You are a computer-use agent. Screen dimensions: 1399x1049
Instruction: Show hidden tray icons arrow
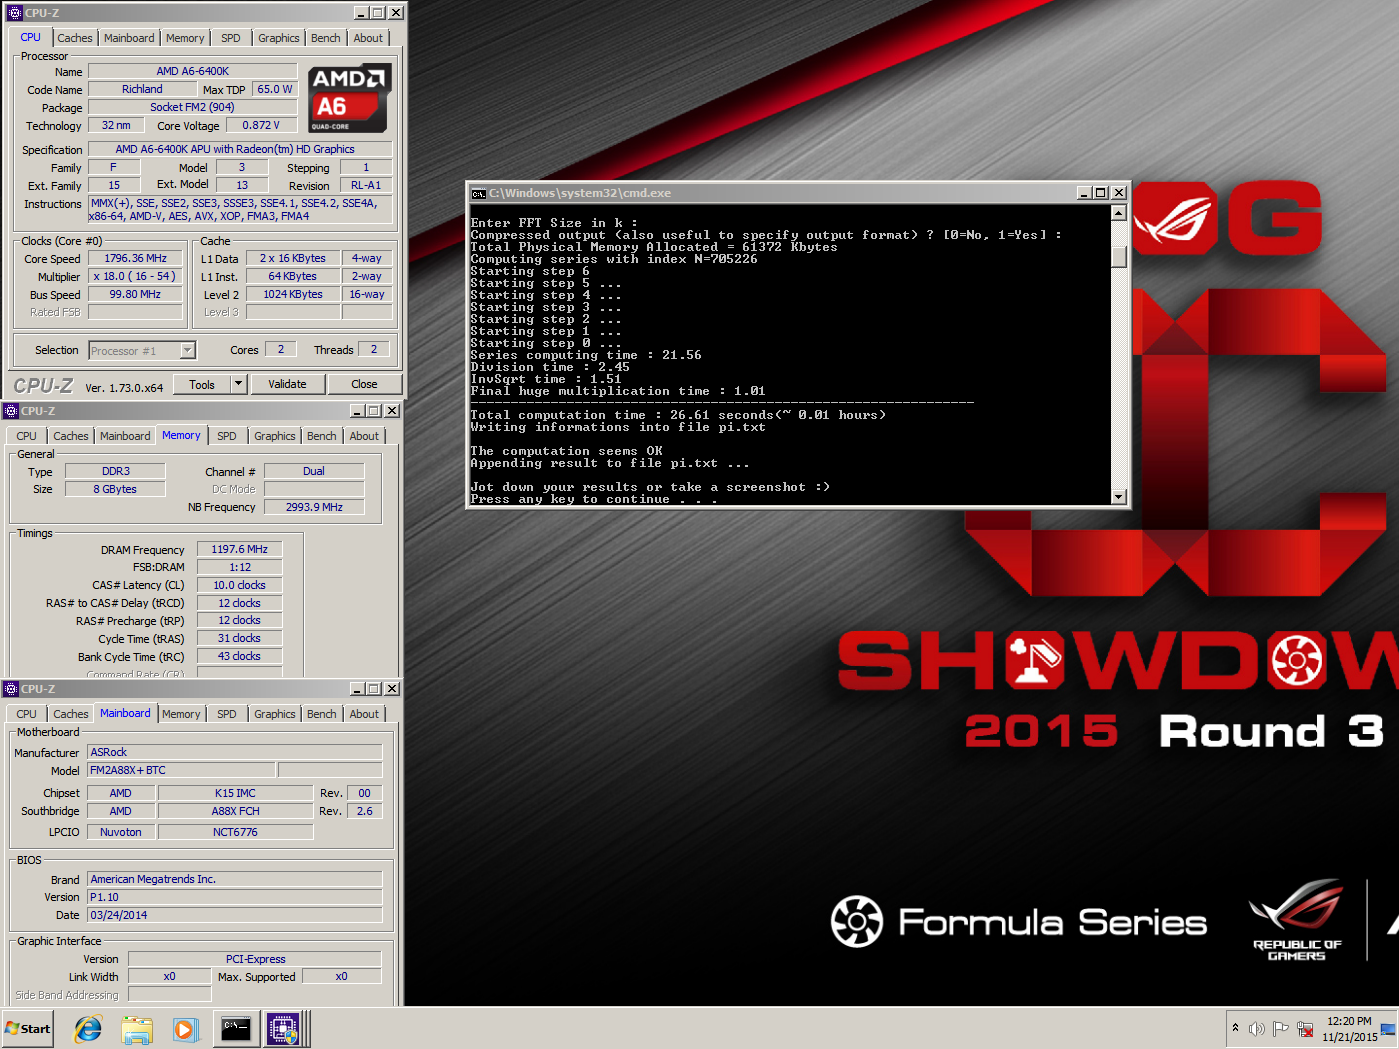1235,1028
